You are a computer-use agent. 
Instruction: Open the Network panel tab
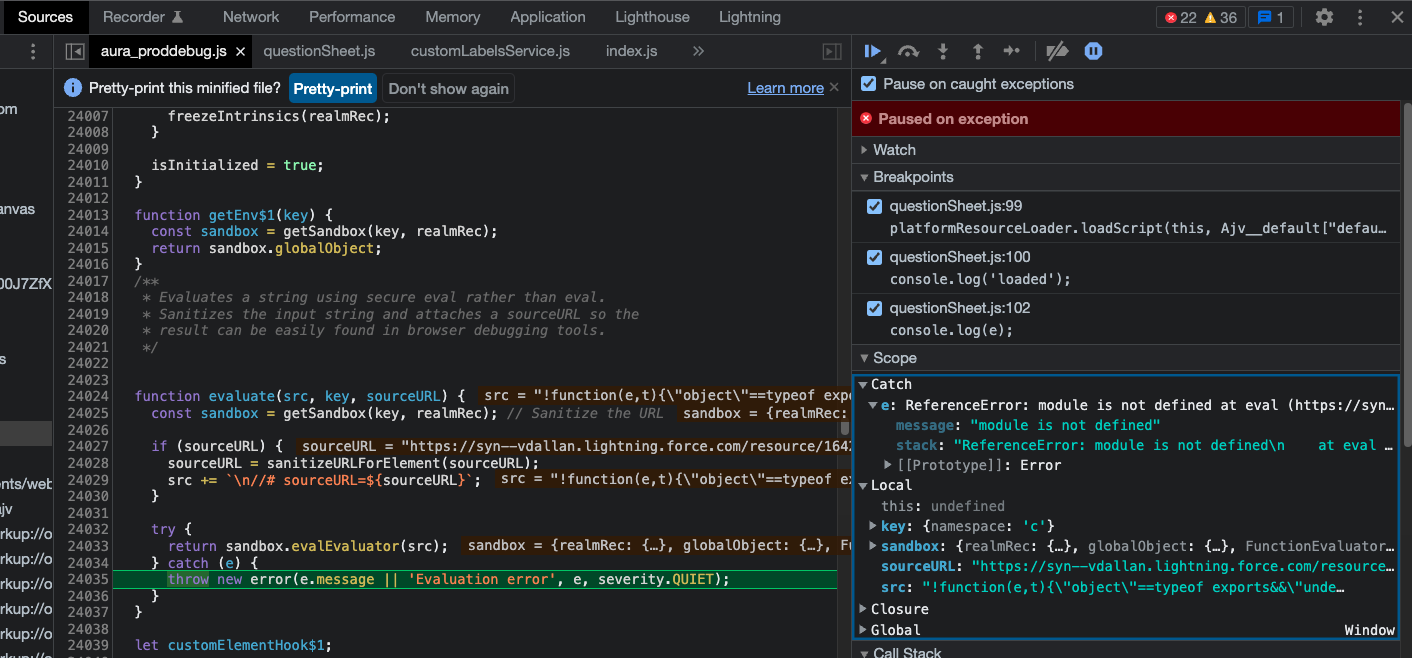coord(251,17)
